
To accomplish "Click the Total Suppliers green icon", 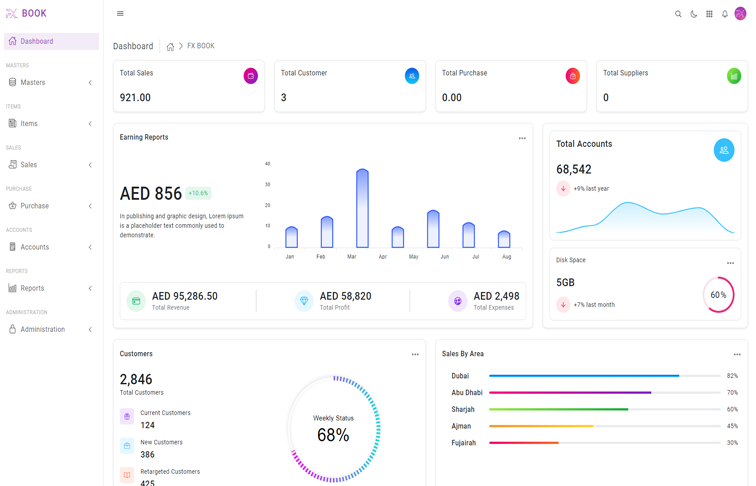I will [x=734, y=76].
